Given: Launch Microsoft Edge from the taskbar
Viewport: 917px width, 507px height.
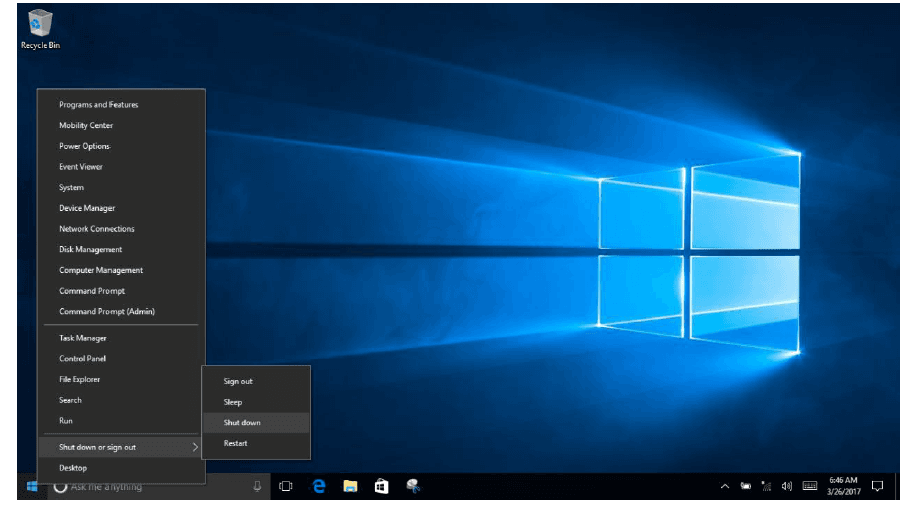Looking at the screenshot, I should 319,486.
